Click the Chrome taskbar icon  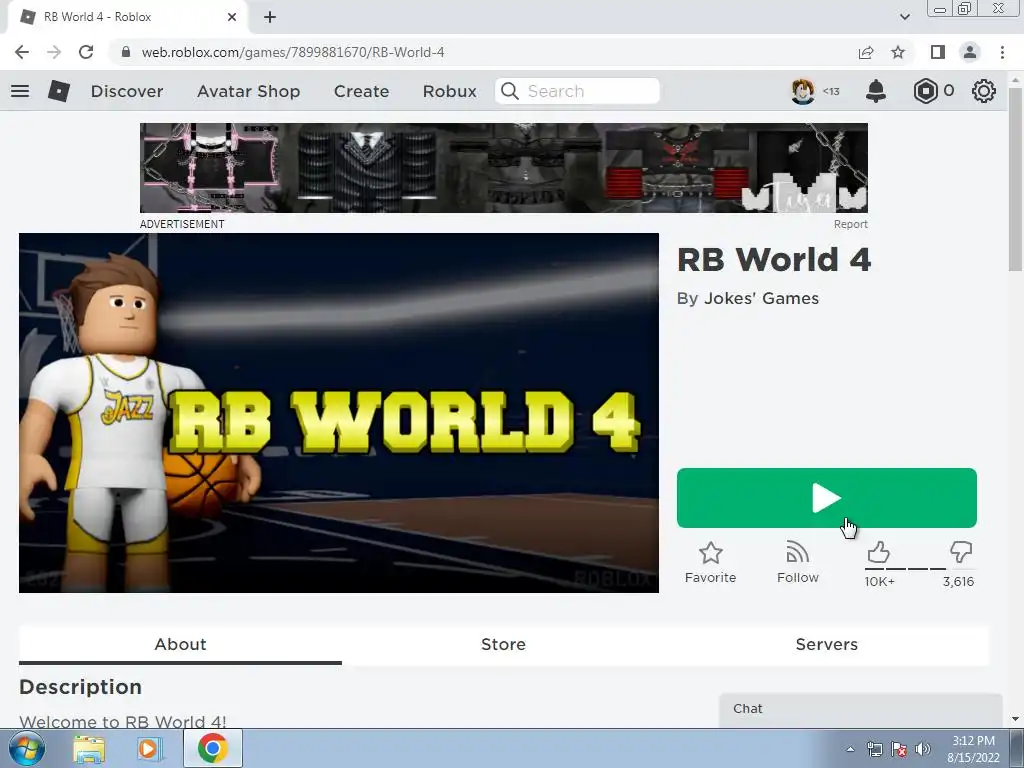[212, 748]
